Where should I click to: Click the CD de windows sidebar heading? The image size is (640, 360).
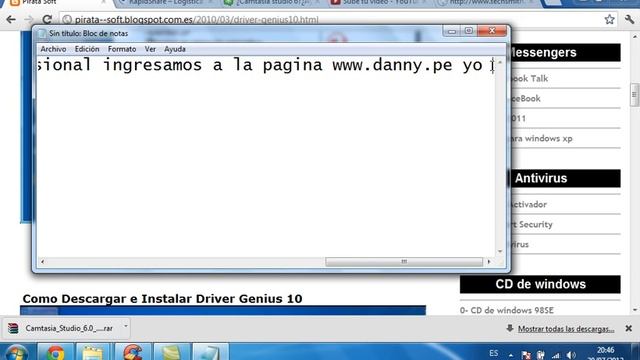[540, 284]
